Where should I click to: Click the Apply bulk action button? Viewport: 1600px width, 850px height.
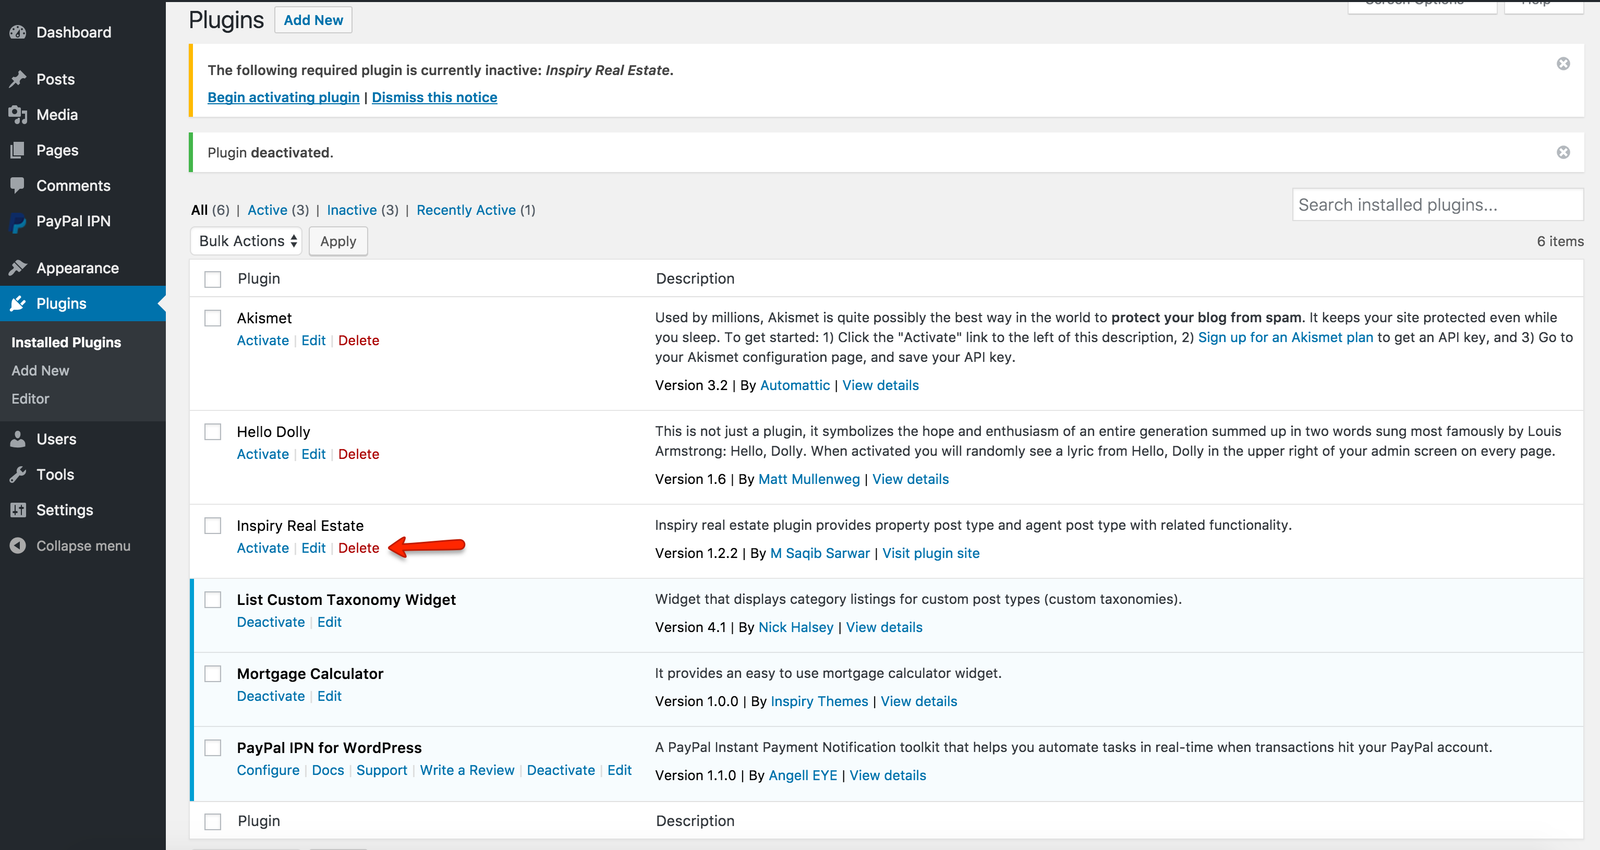(x=338, y=241)
